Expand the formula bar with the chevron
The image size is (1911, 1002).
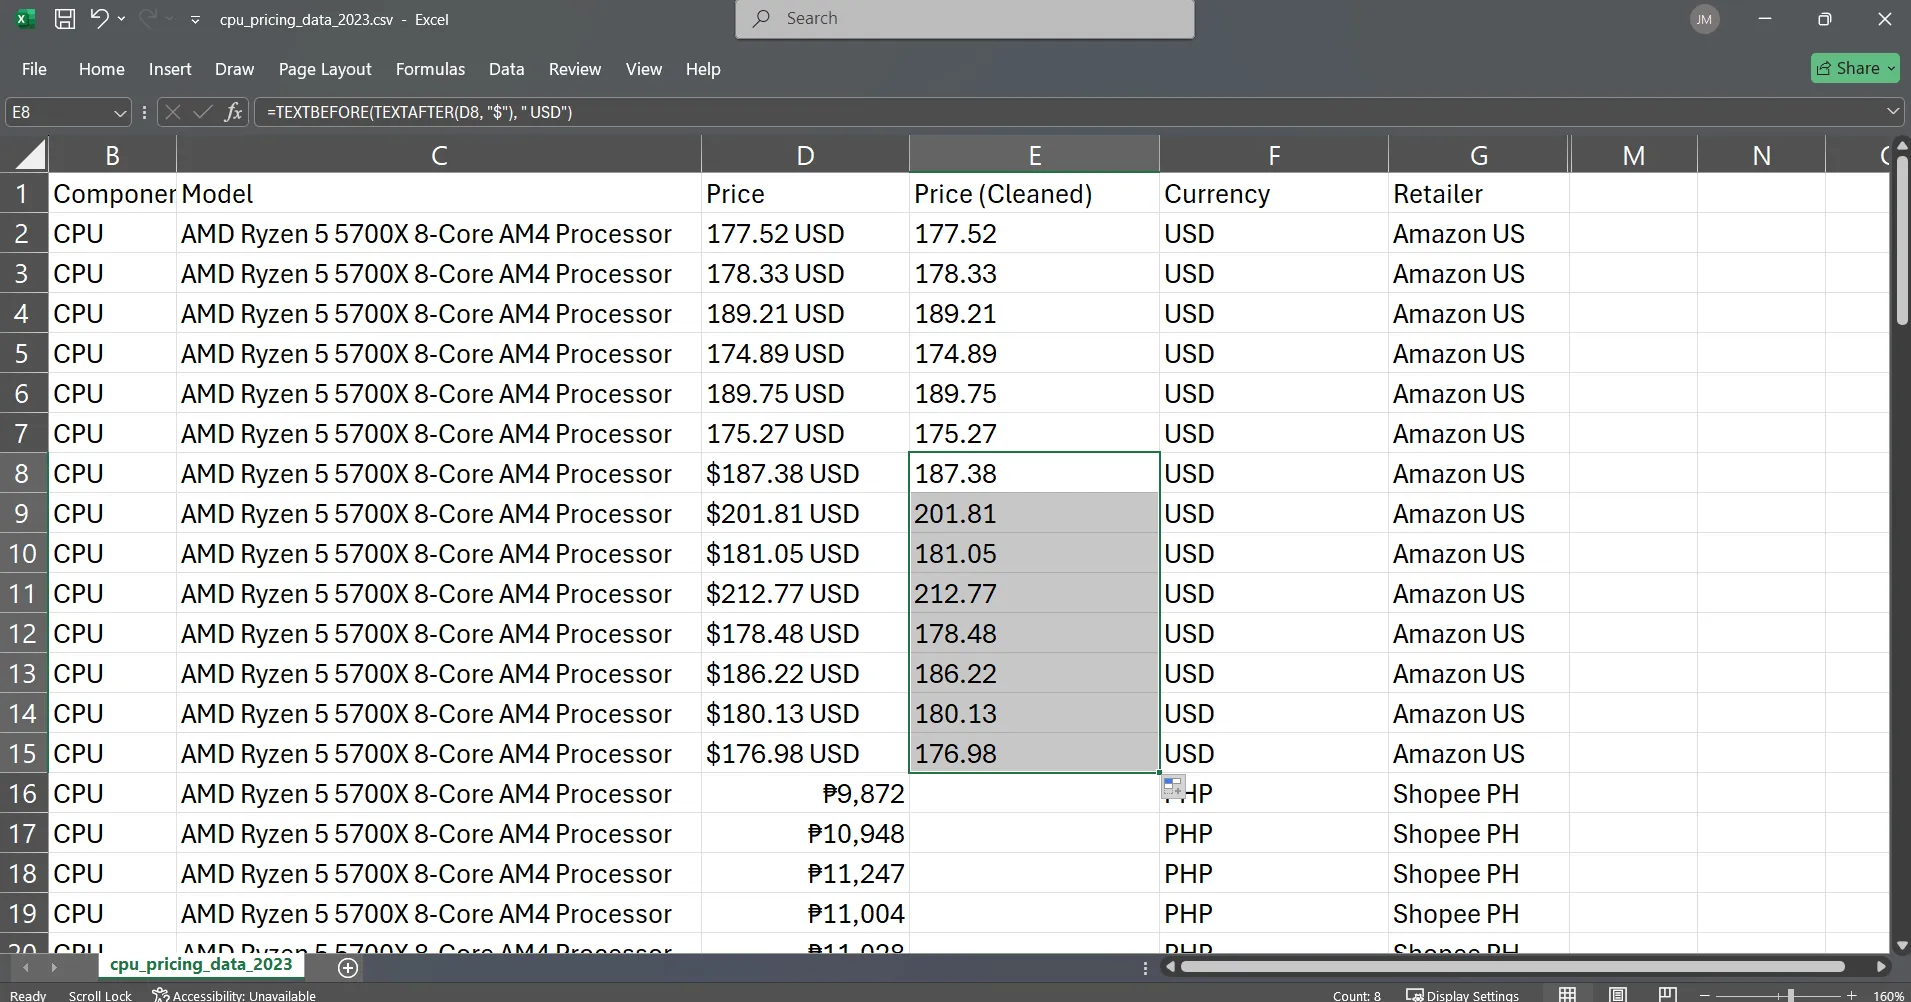pyautogui.click(x=1892, y=111)
